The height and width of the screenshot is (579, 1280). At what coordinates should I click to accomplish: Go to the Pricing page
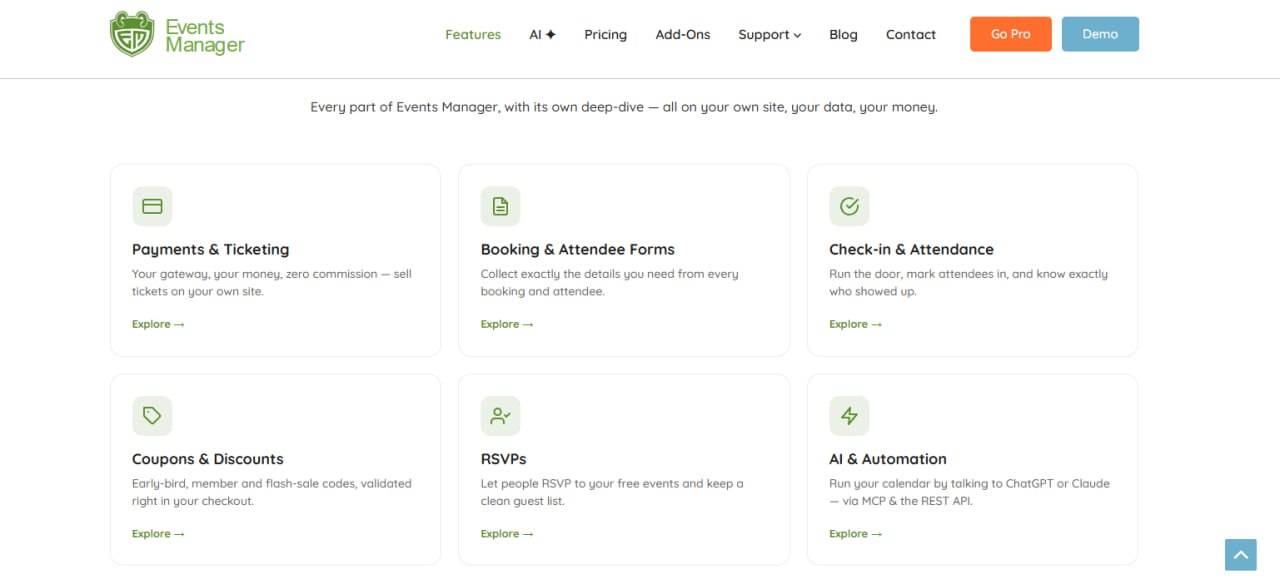coord(606,34)
